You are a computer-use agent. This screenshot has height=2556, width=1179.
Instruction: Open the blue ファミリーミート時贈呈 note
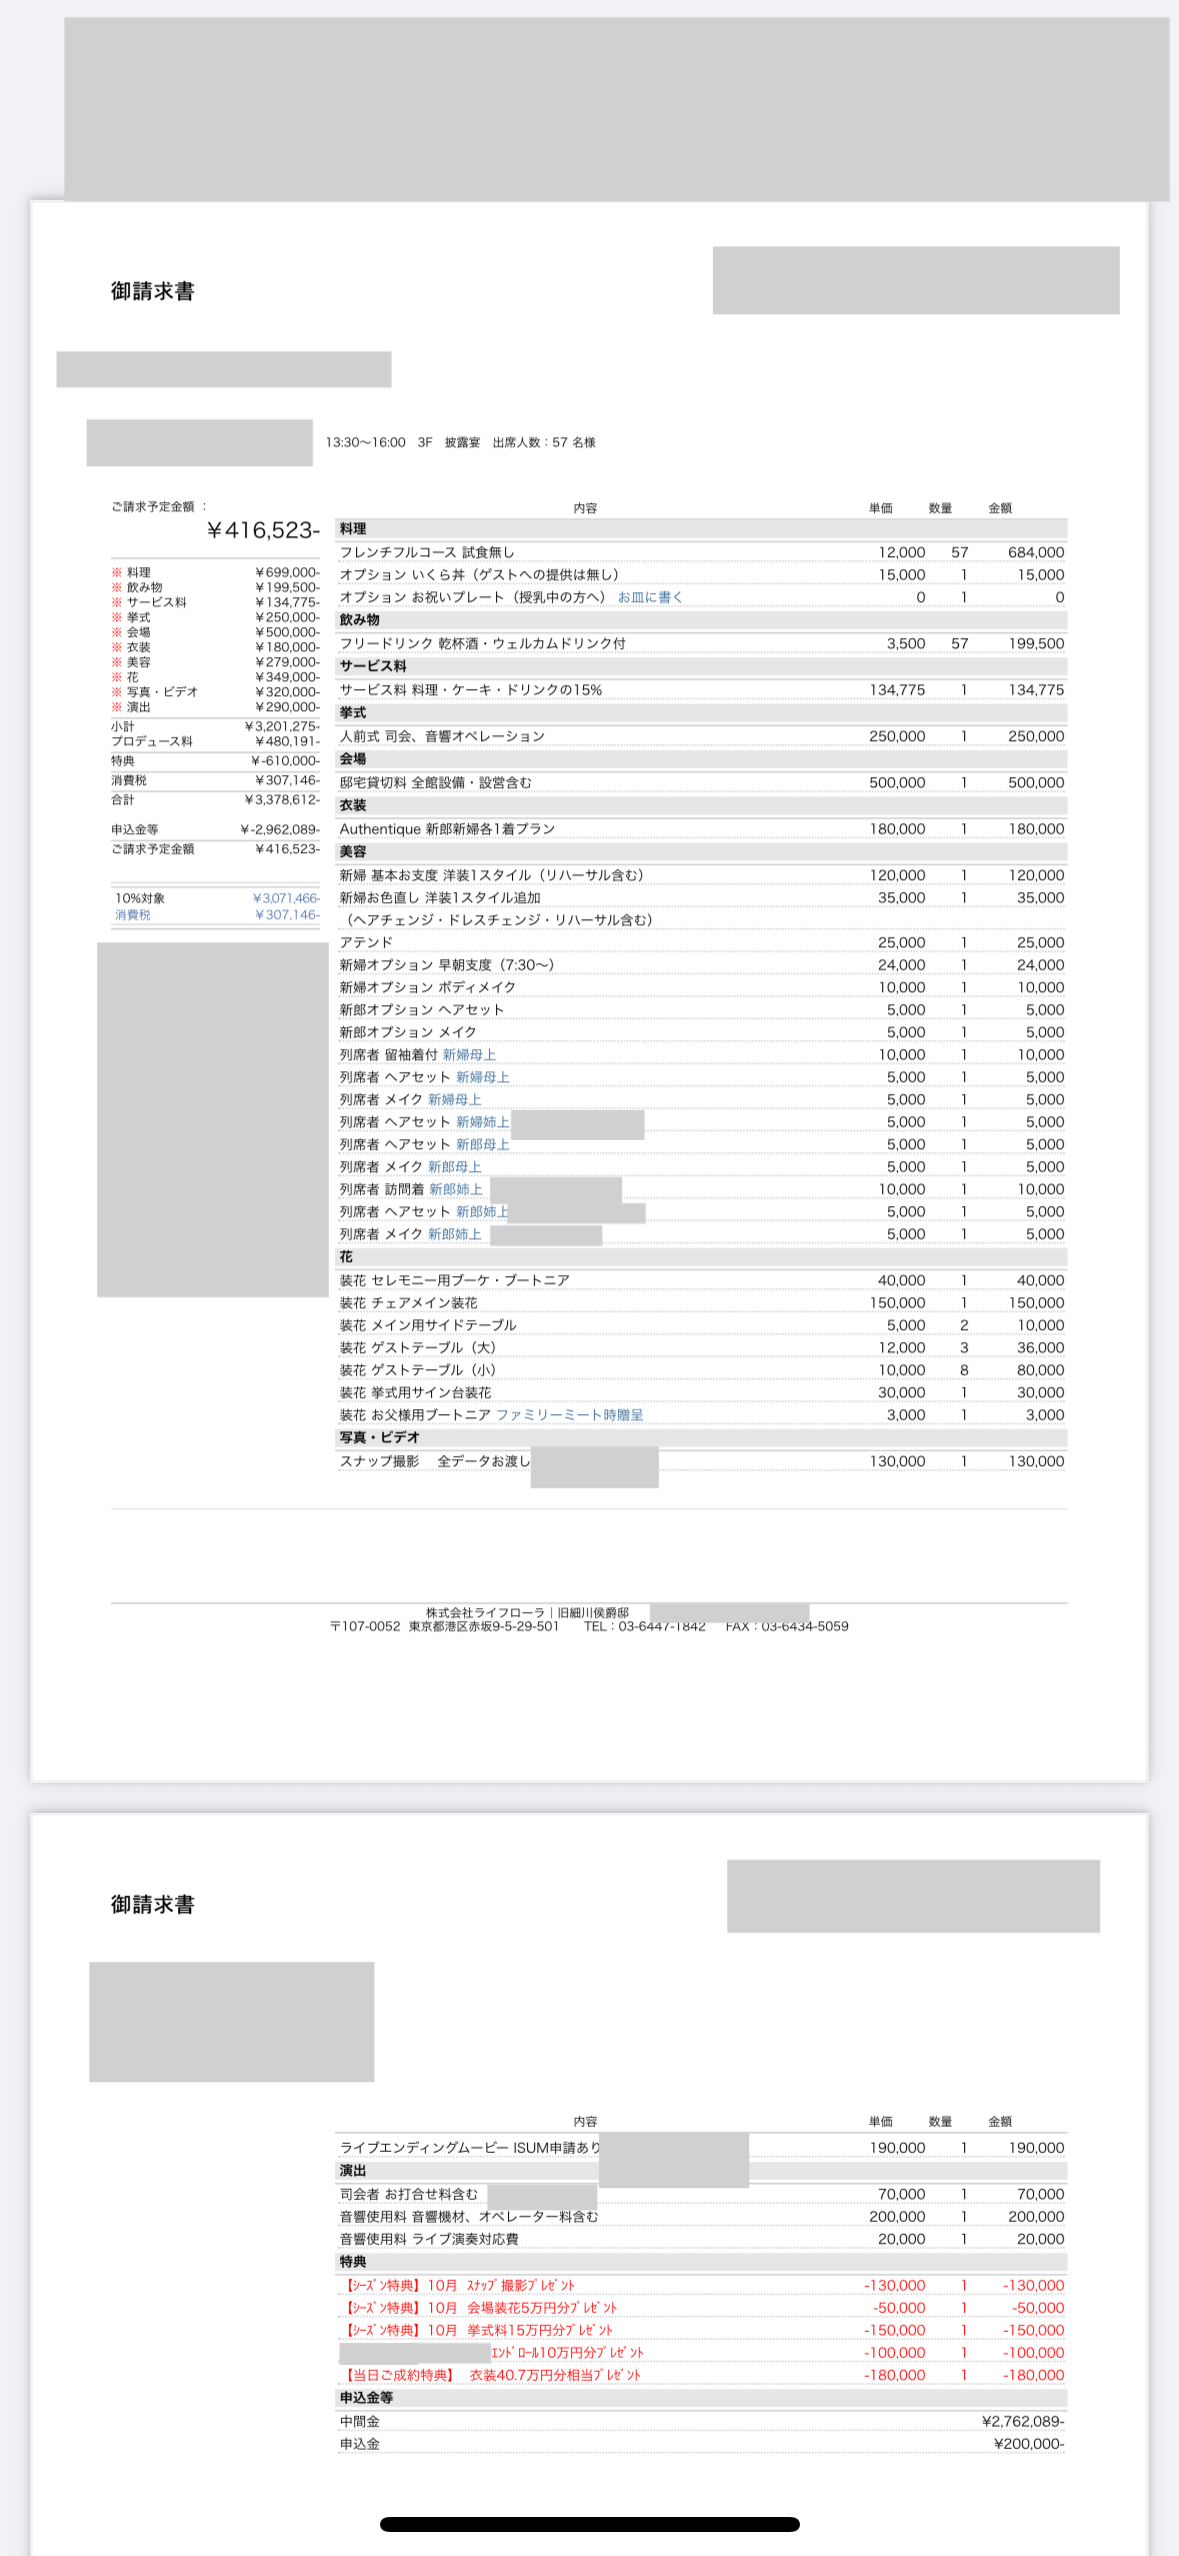point(569,1415)
